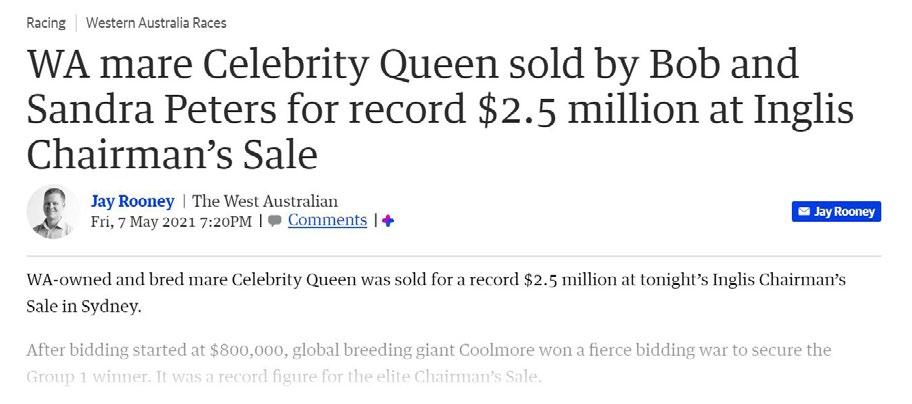Screen dimensions: 912x404
Task: Click the Fri, 7 May 2021 timestamp
Action: pos(171,220)
